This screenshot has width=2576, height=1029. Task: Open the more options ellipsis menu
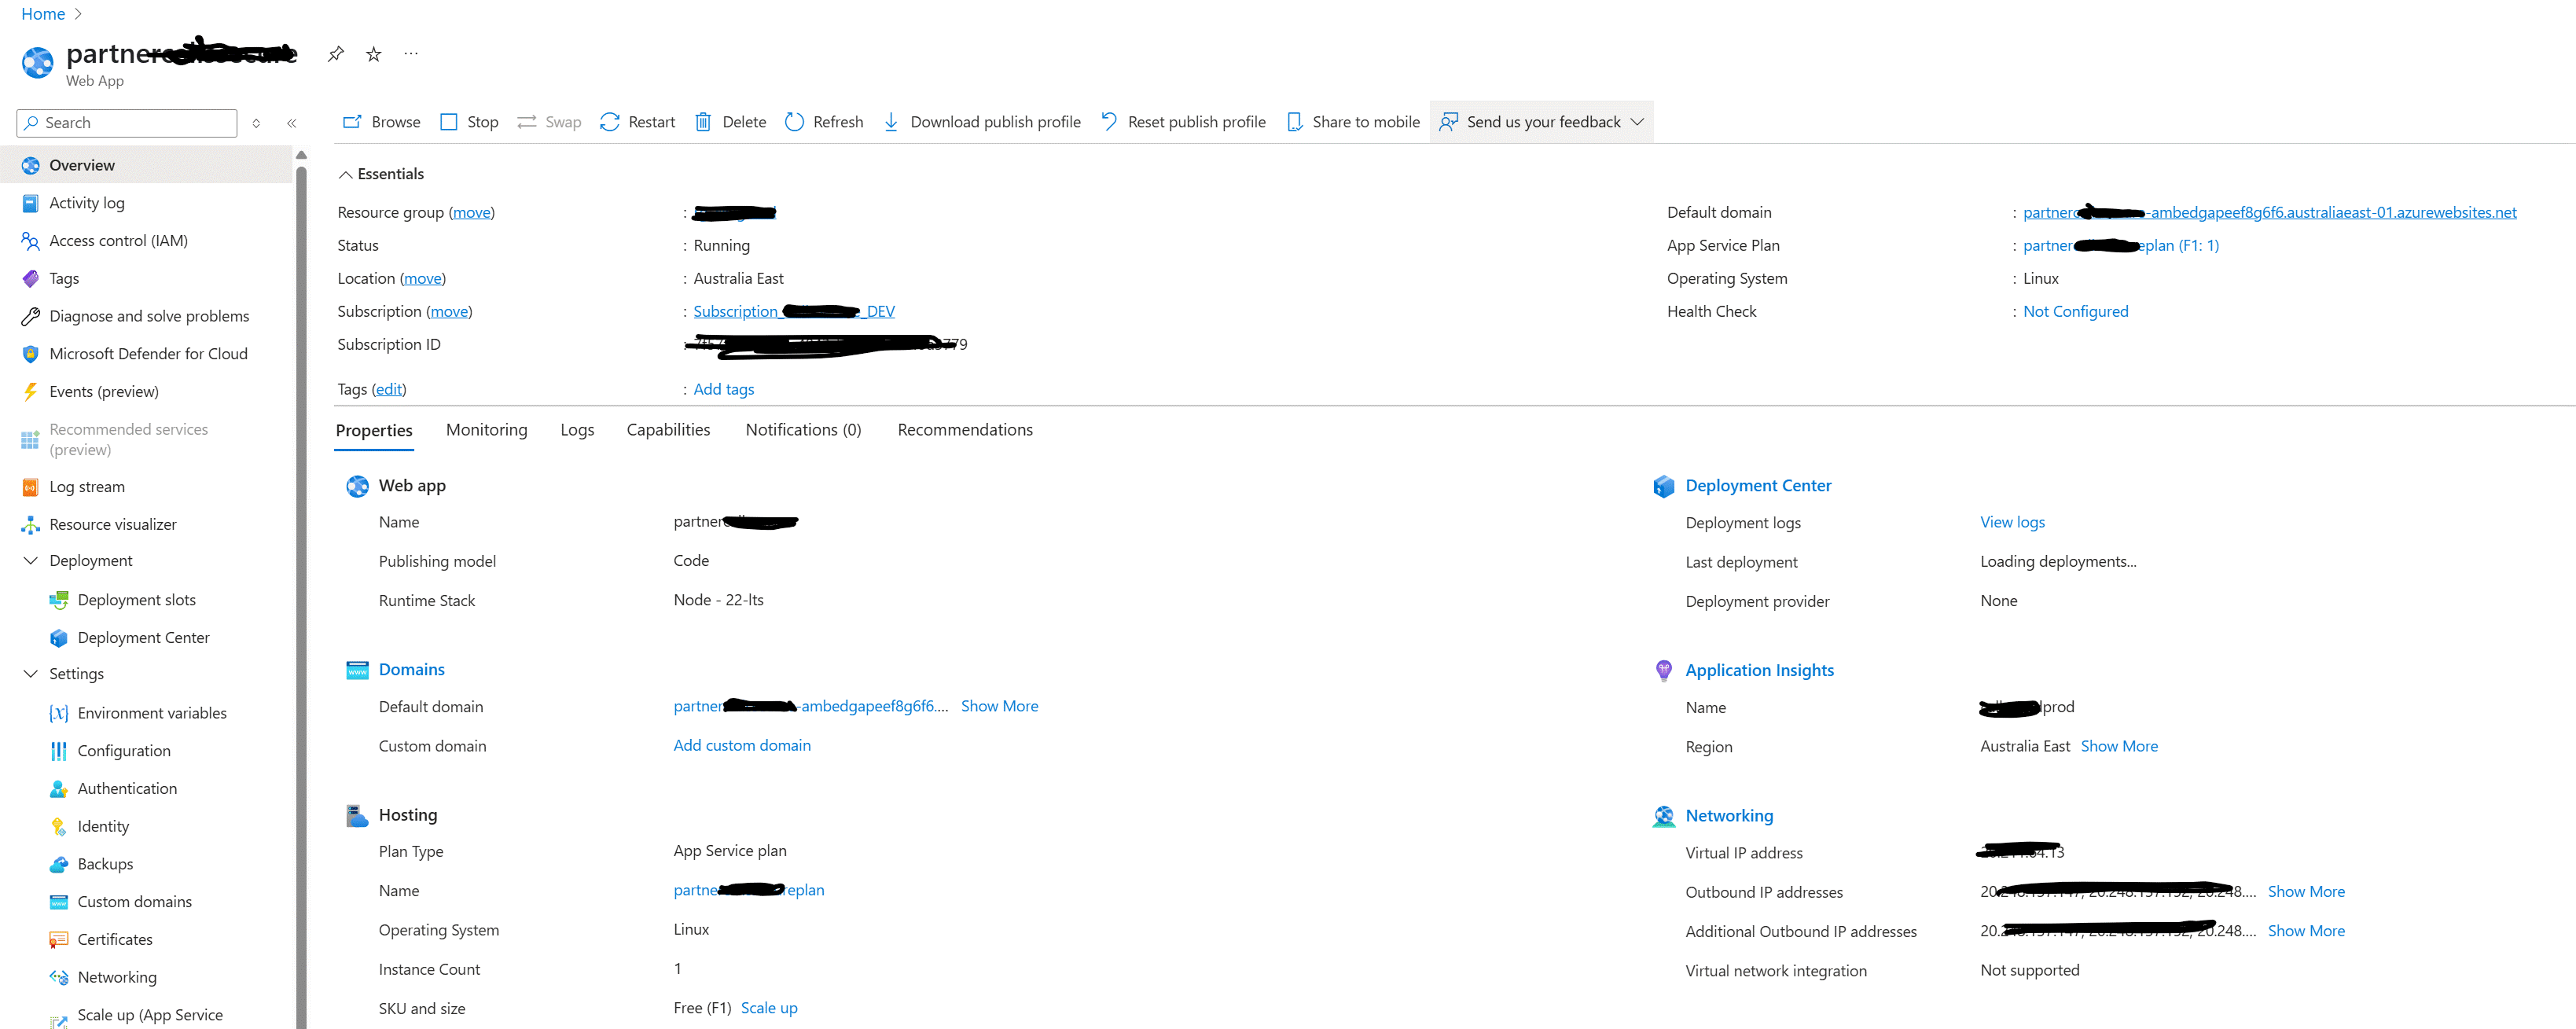411,54
